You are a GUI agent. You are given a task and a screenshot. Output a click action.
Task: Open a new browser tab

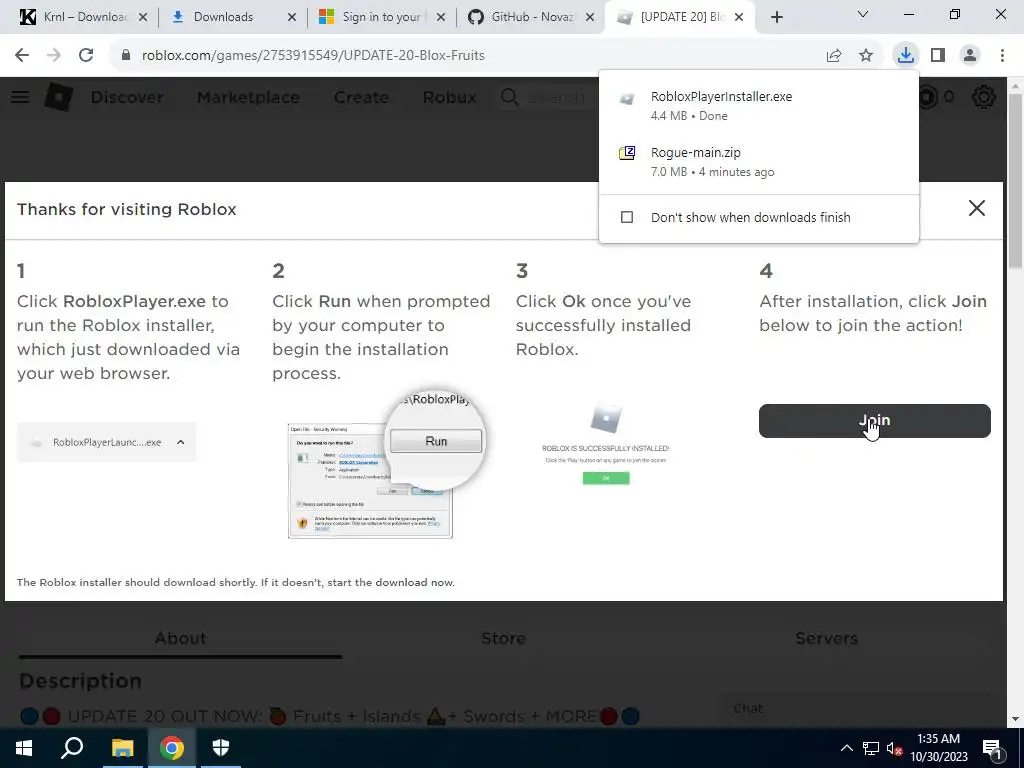776,17
